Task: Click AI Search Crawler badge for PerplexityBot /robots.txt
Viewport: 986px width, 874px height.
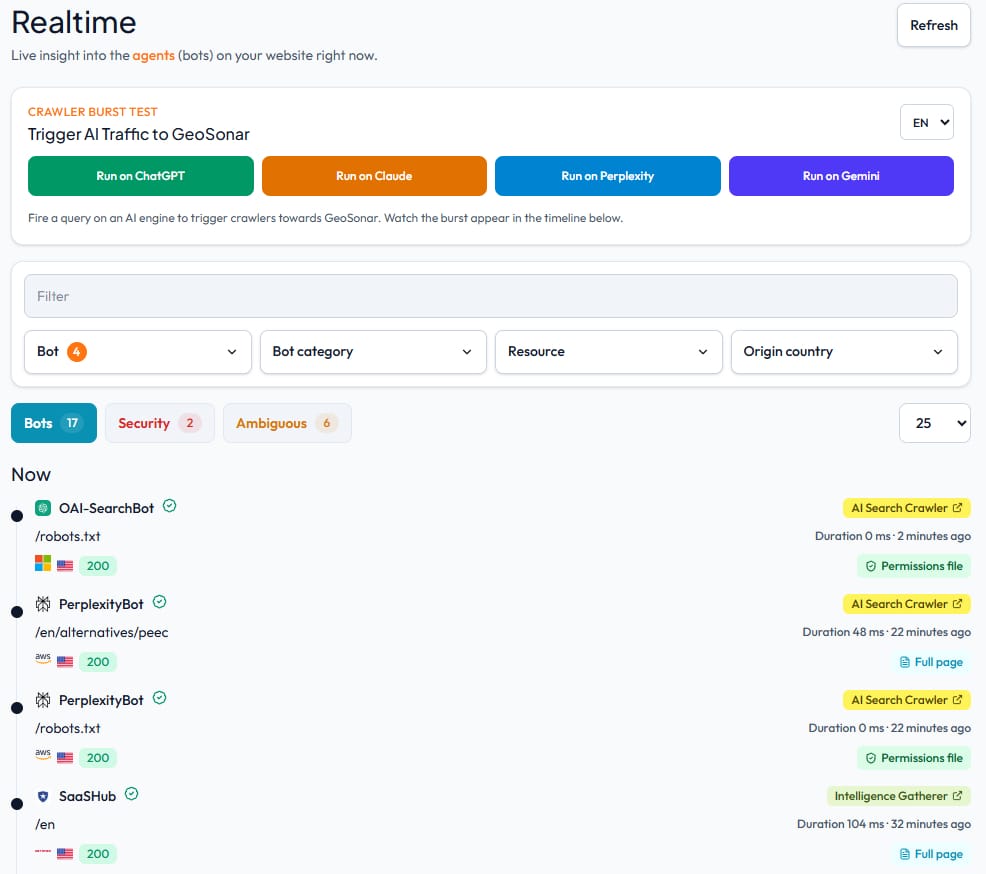Action: [906, 700]
